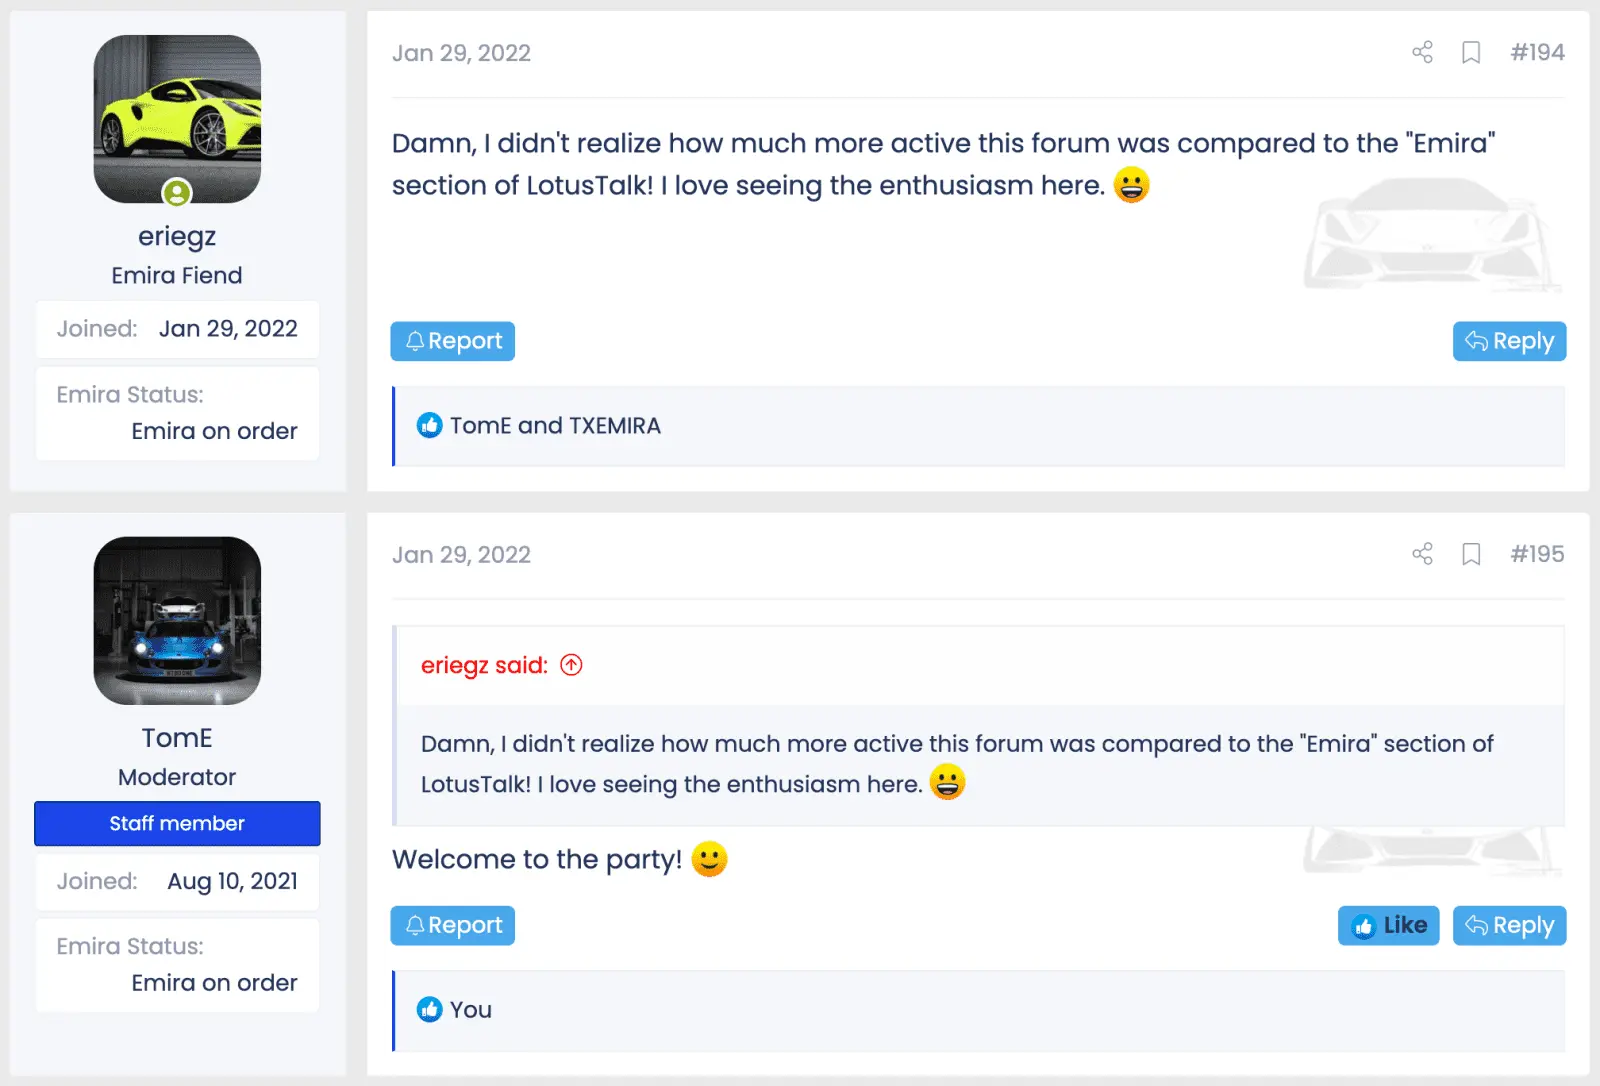Bookmark post #194

(x=1471, y=52)
